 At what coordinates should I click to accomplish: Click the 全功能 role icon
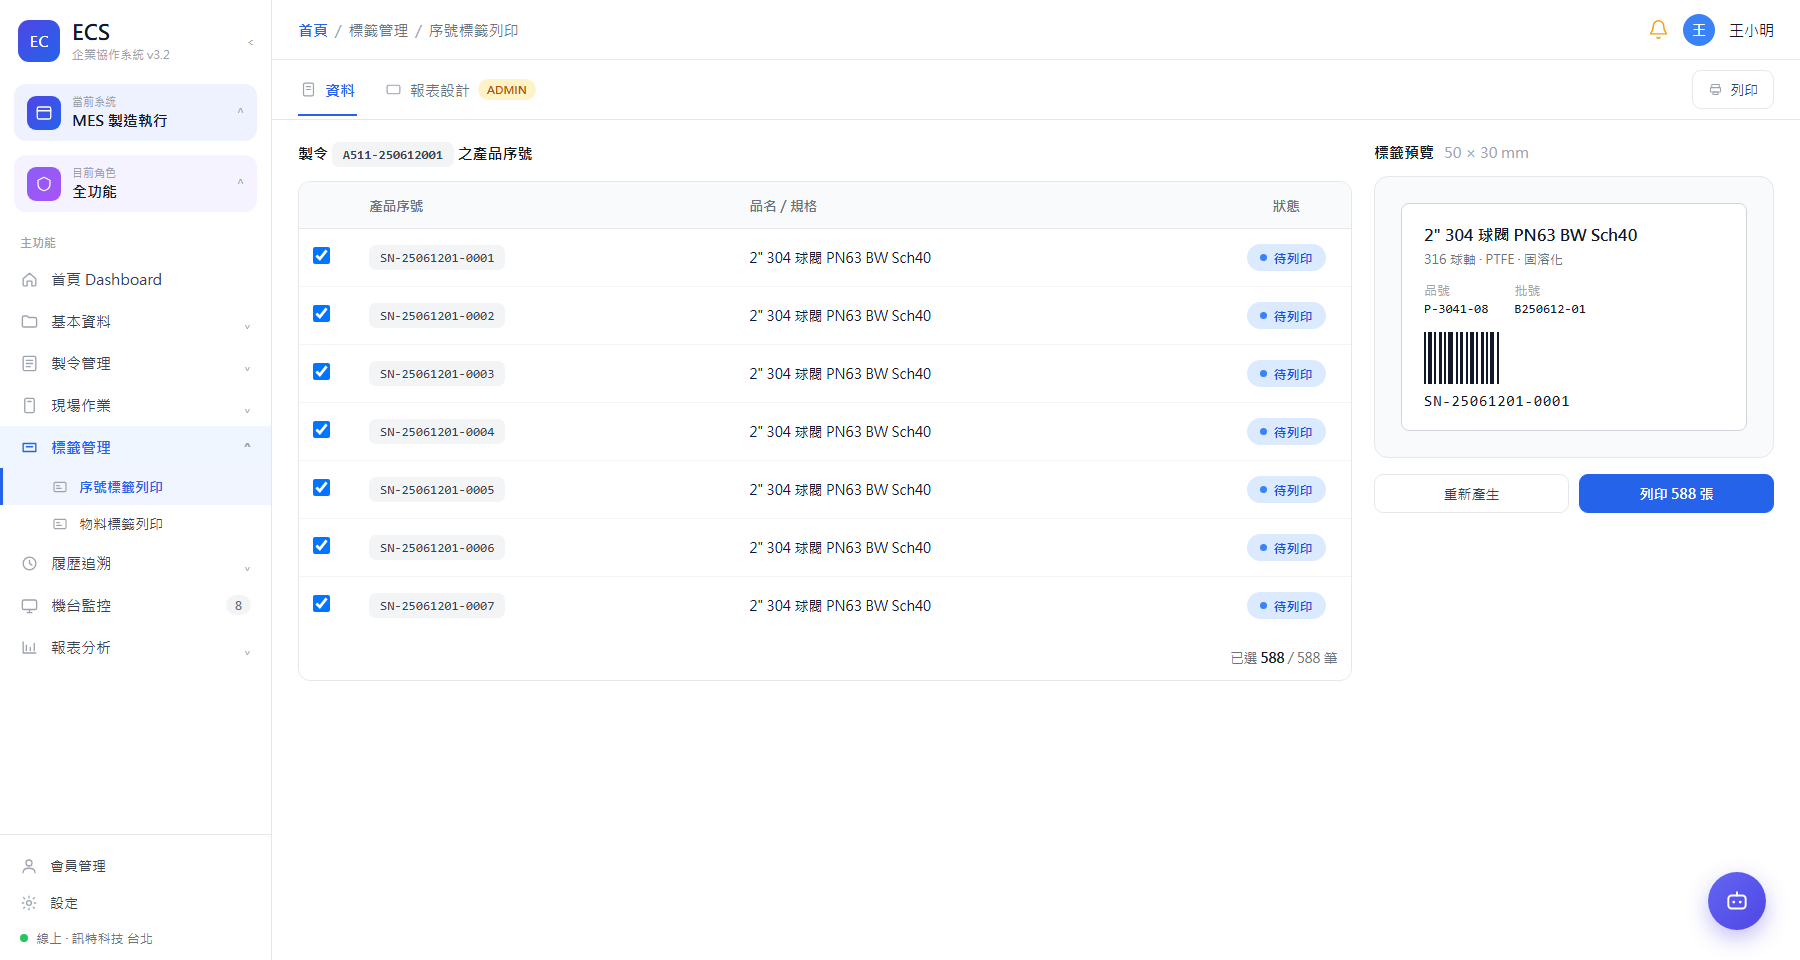(x=44, y=184)
